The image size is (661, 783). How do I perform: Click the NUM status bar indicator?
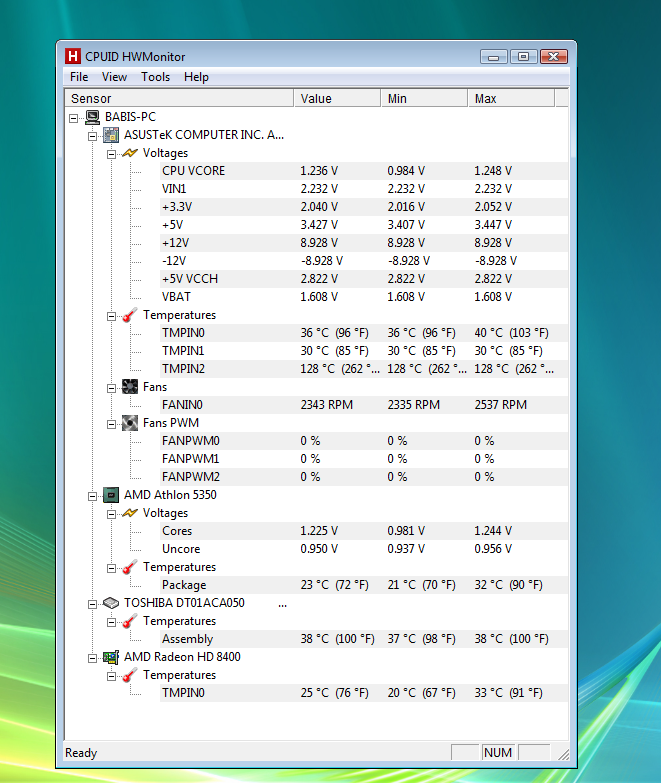[498, 753]
